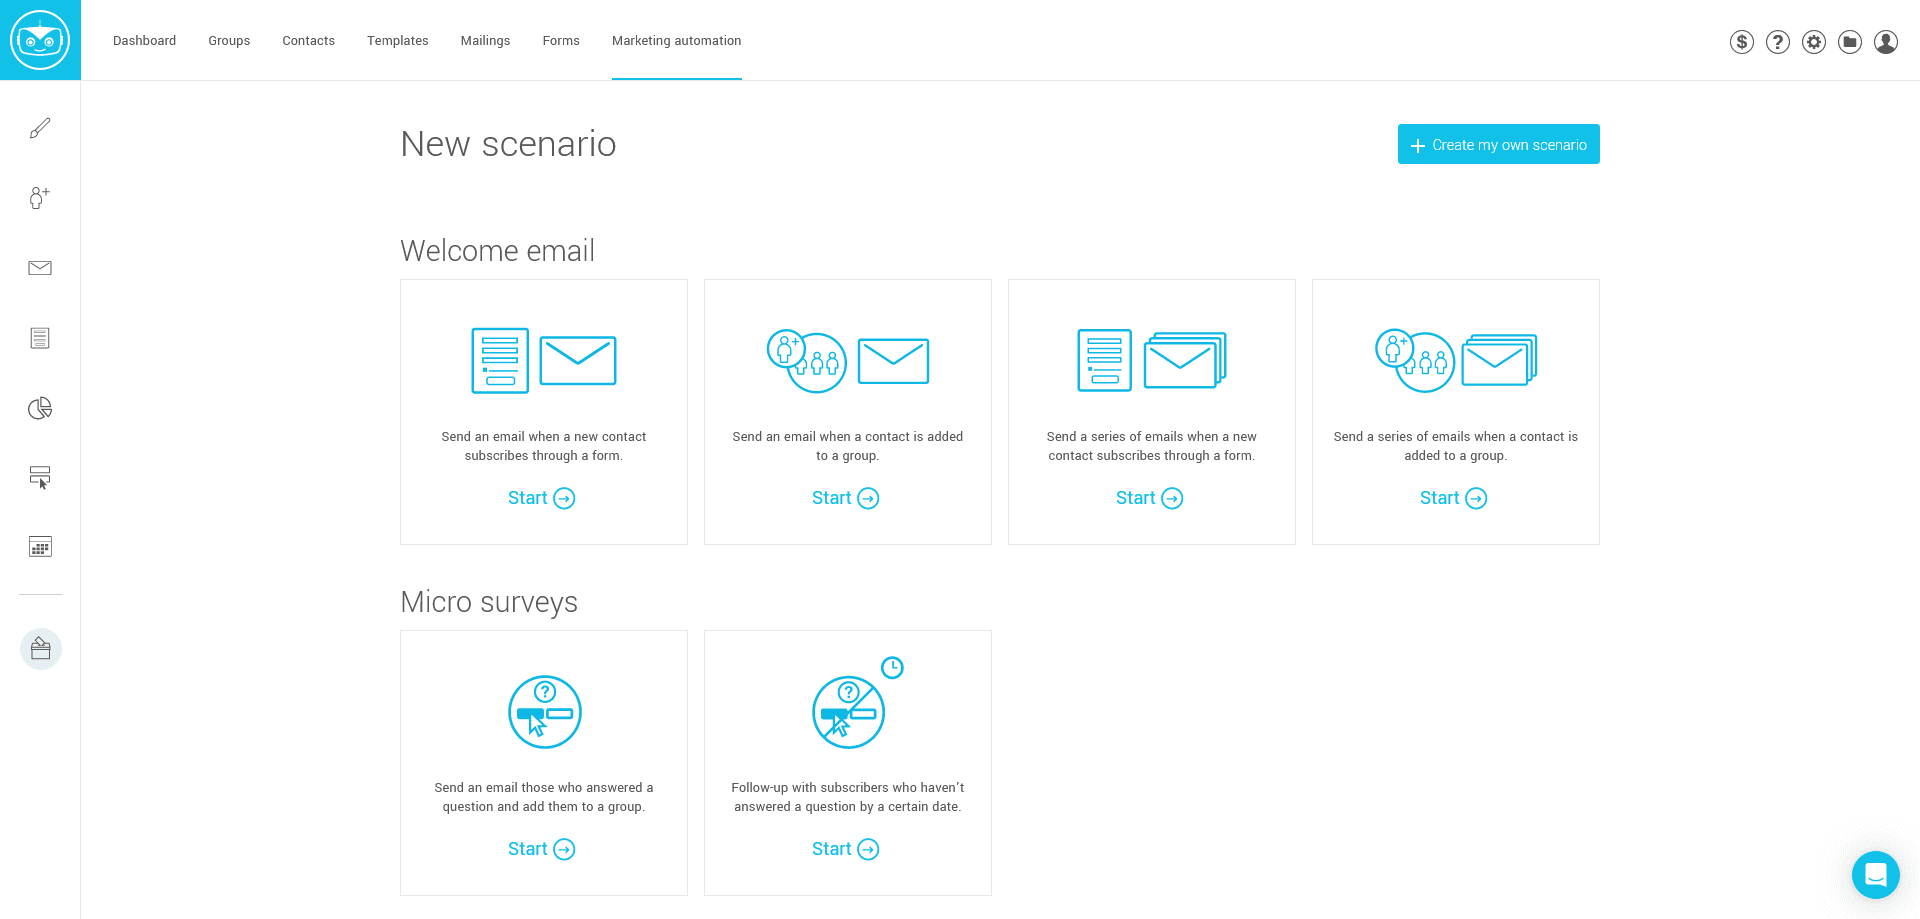Switch to the Mailings tab
Viewport: 1920px width, 919px height.
485,41
